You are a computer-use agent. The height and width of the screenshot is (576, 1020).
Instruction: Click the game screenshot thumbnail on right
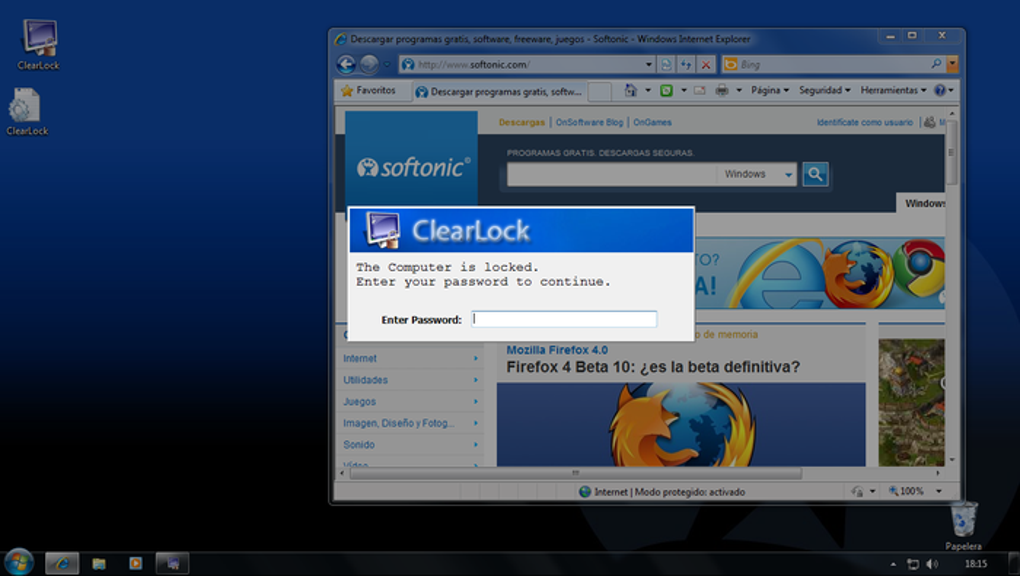[911, 402]
